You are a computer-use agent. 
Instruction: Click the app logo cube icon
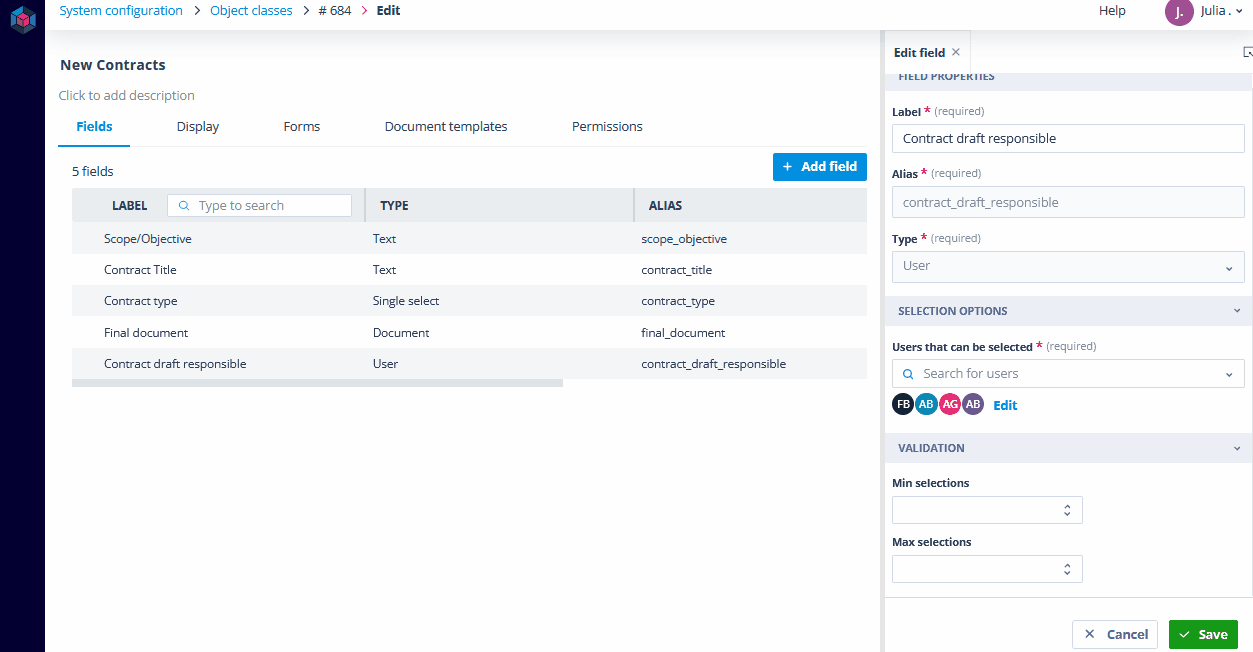tap(23, 19)
